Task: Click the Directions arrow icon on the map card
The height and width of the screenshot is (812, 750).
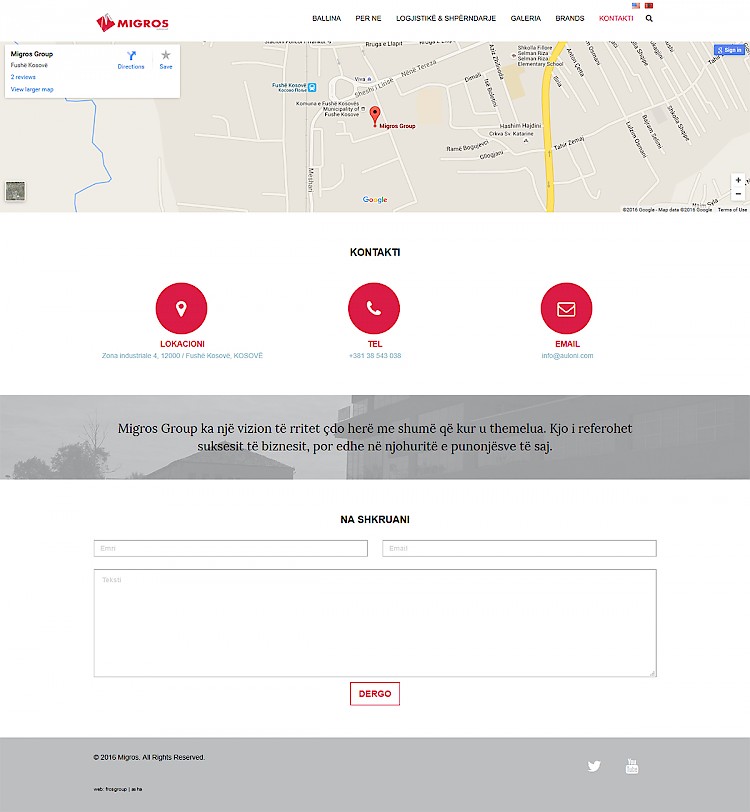Action: pos(131,55)
